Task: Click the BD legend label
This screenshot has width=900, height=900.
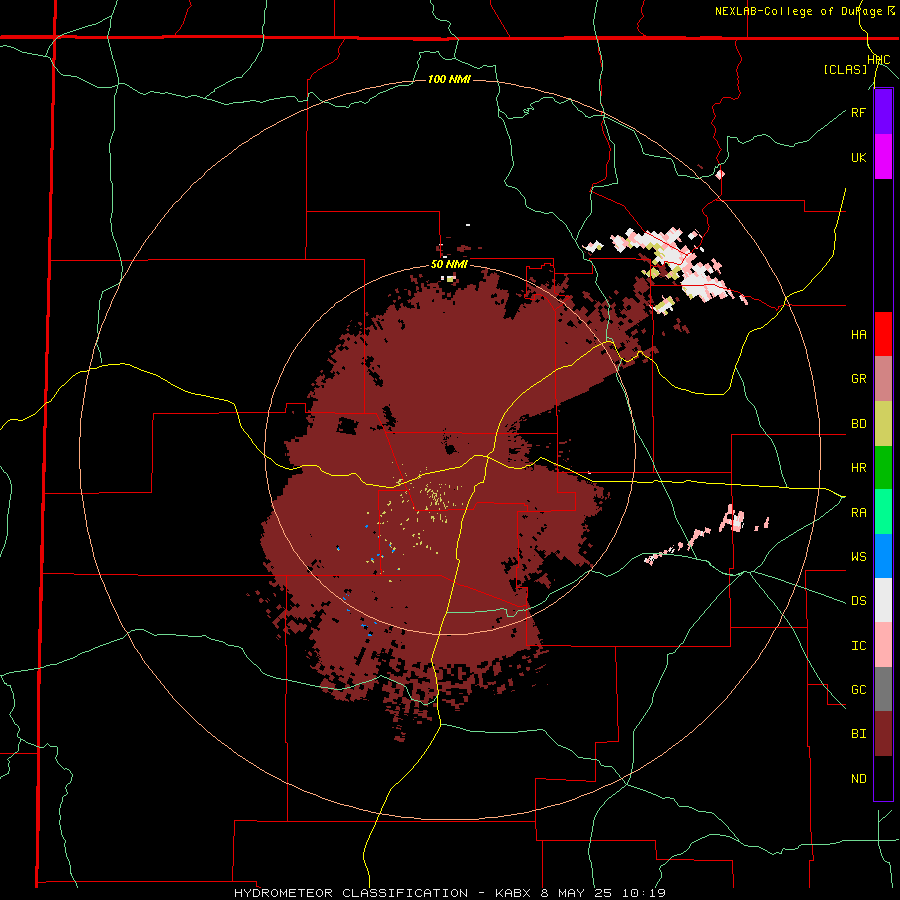Action: coord(858,424)
